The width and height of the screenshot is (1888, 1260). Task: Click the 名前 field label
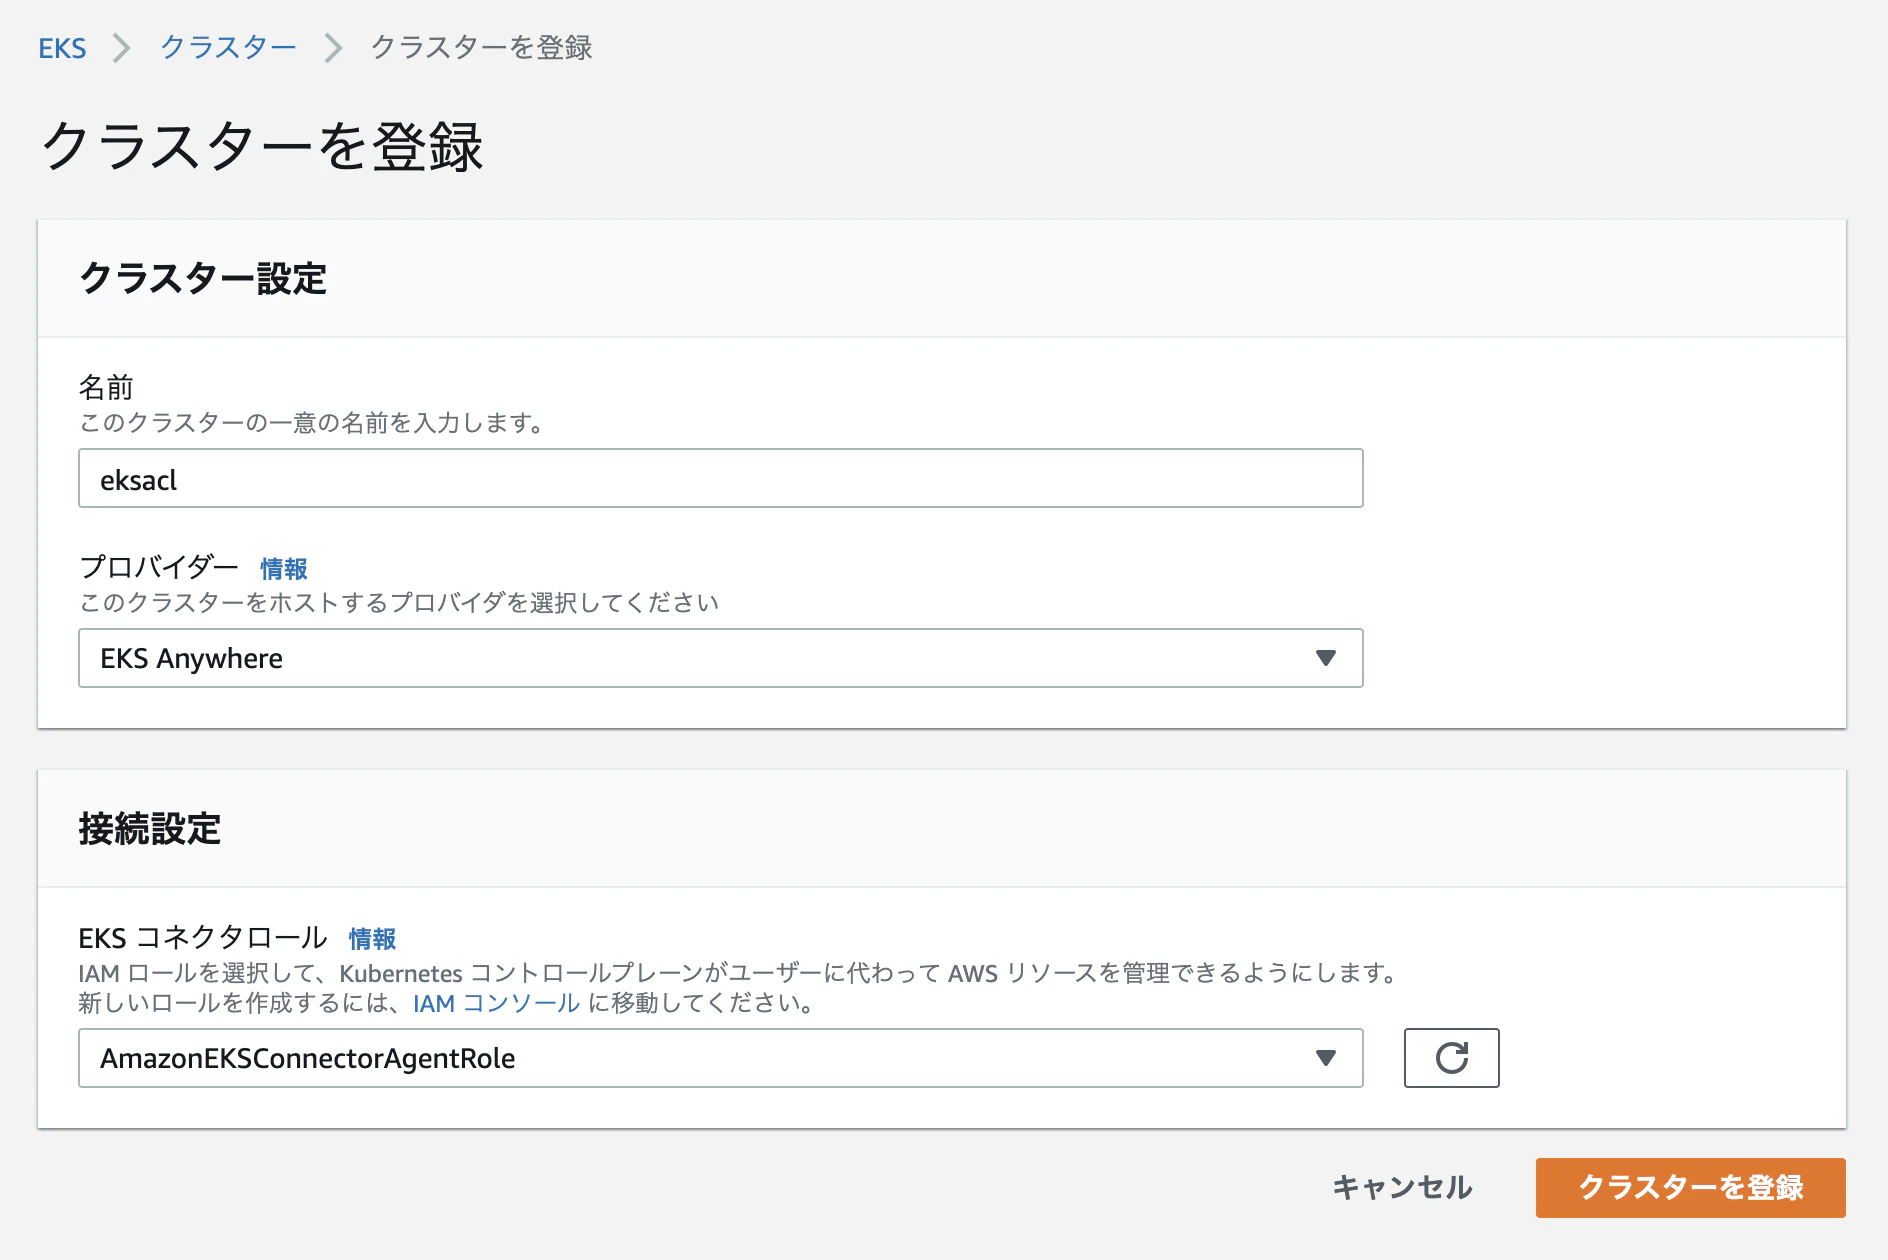pyautogui.click(x=106, y=387)
